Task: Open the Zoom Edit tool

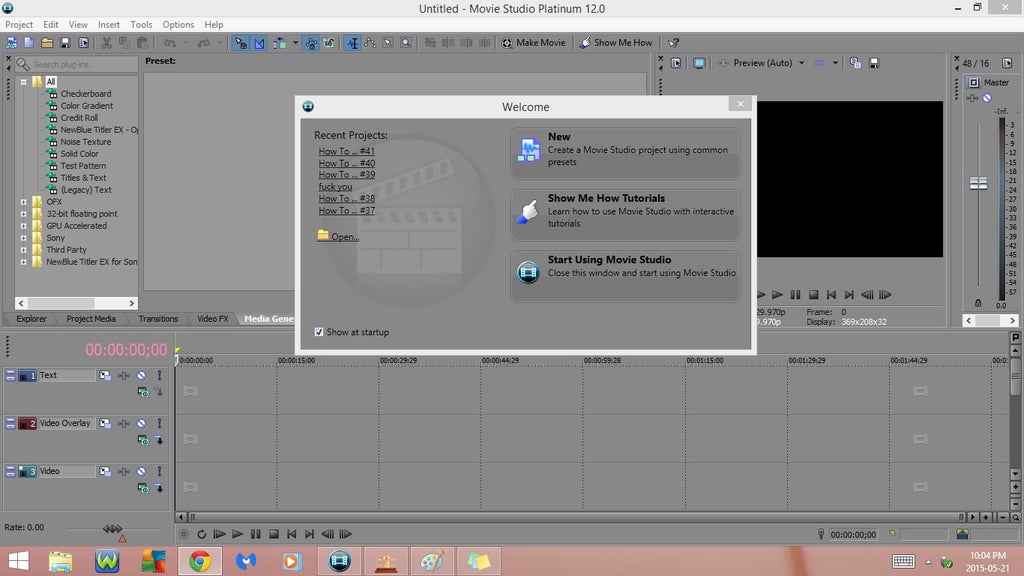Action: tap(407, 42)
